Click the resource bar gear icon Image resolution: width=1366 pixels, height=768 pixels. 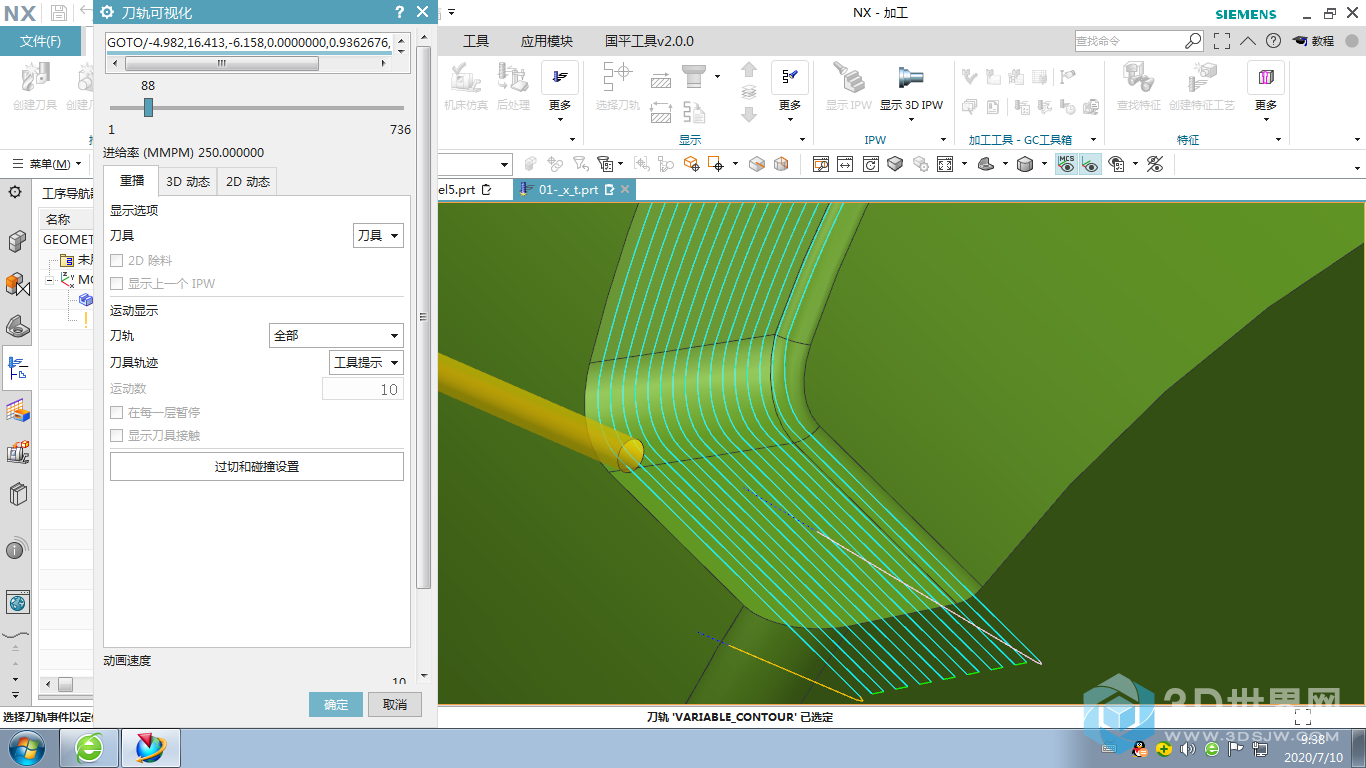click(x=15, y=191)
